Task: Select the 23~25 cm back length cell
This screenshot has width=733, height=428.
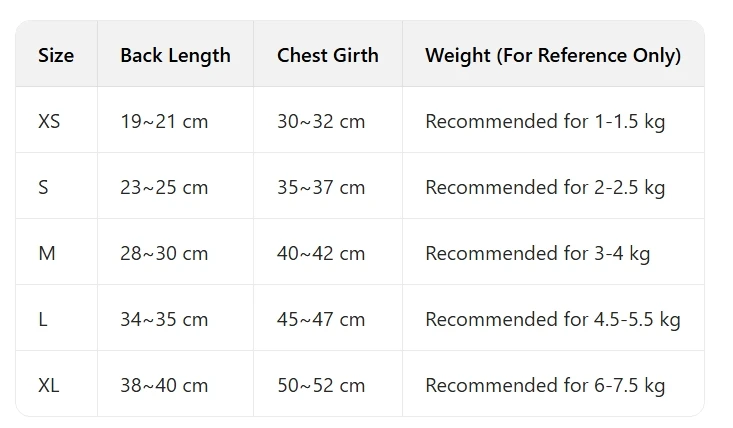Action: pos(164,187)
